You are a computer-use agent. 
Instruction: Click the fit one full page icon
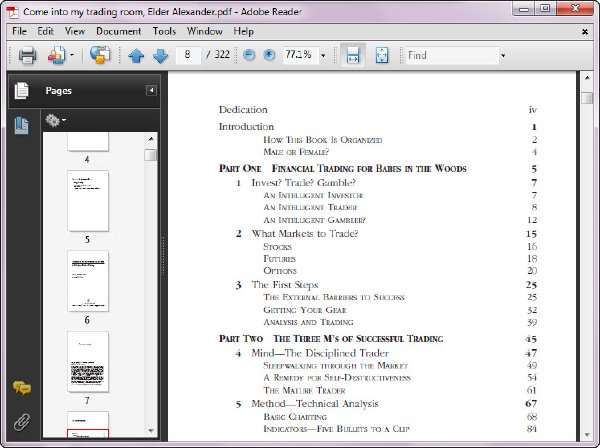(382, 55)
